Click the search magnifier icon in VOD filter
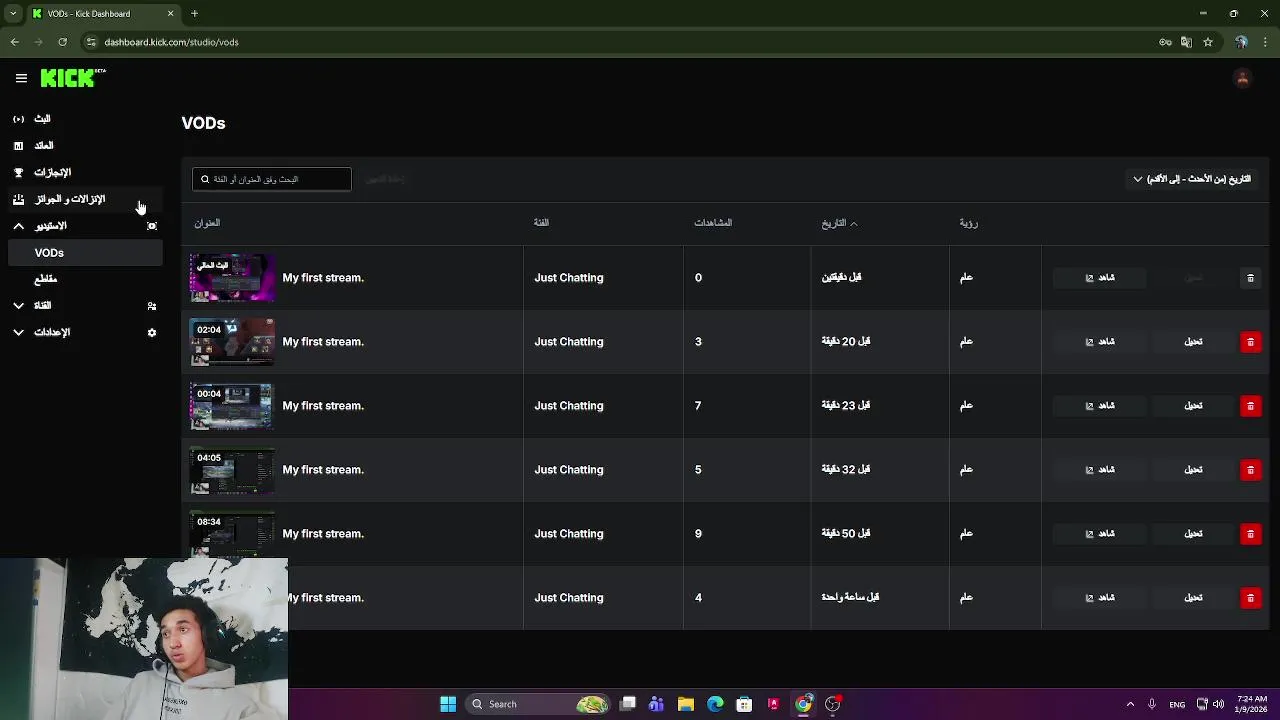This screenshot has width=1280, height=720. click(x=205, y=179)
